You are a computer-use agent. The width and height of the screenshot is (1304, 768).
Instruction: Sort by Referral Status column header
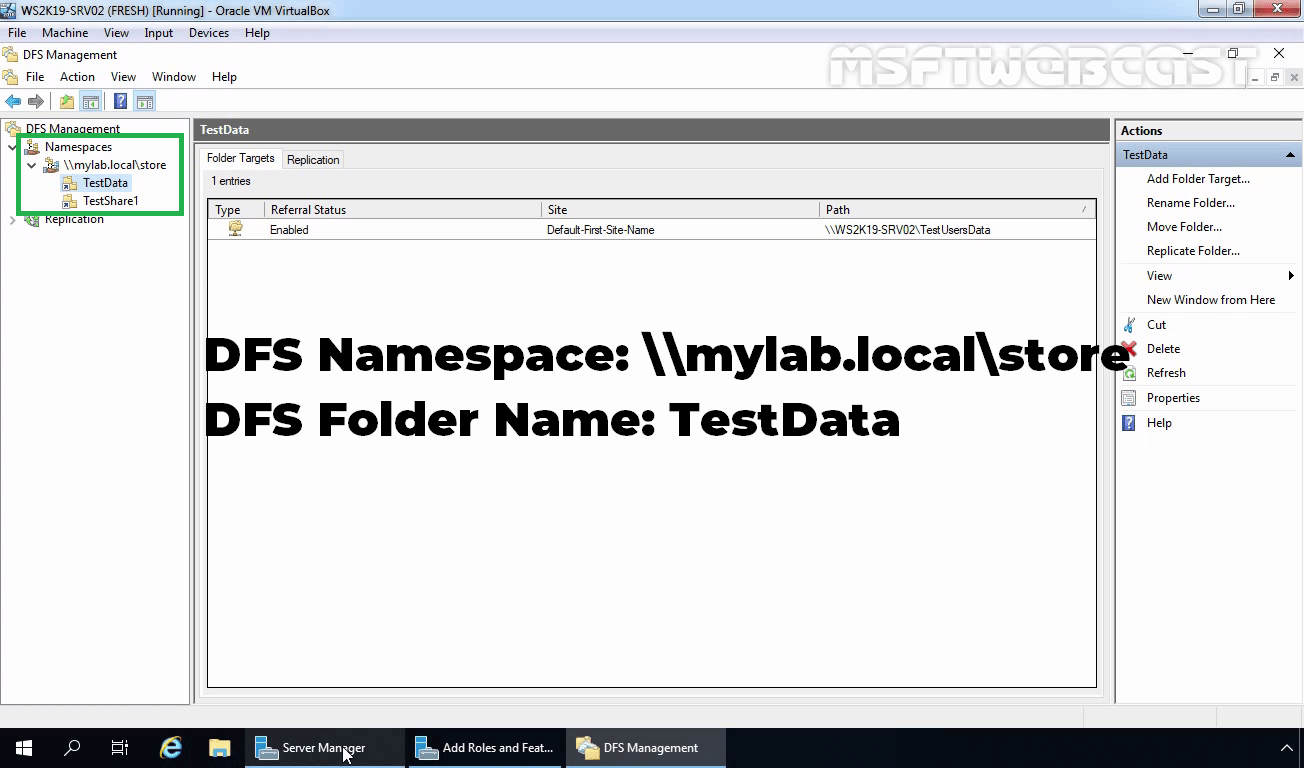point(403,210)
